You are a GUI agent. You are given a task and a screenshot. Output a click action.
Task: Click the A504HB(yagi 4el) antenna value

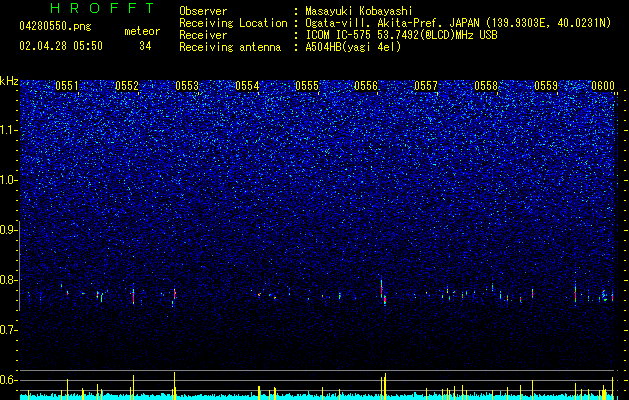click(x=353, y=47)
